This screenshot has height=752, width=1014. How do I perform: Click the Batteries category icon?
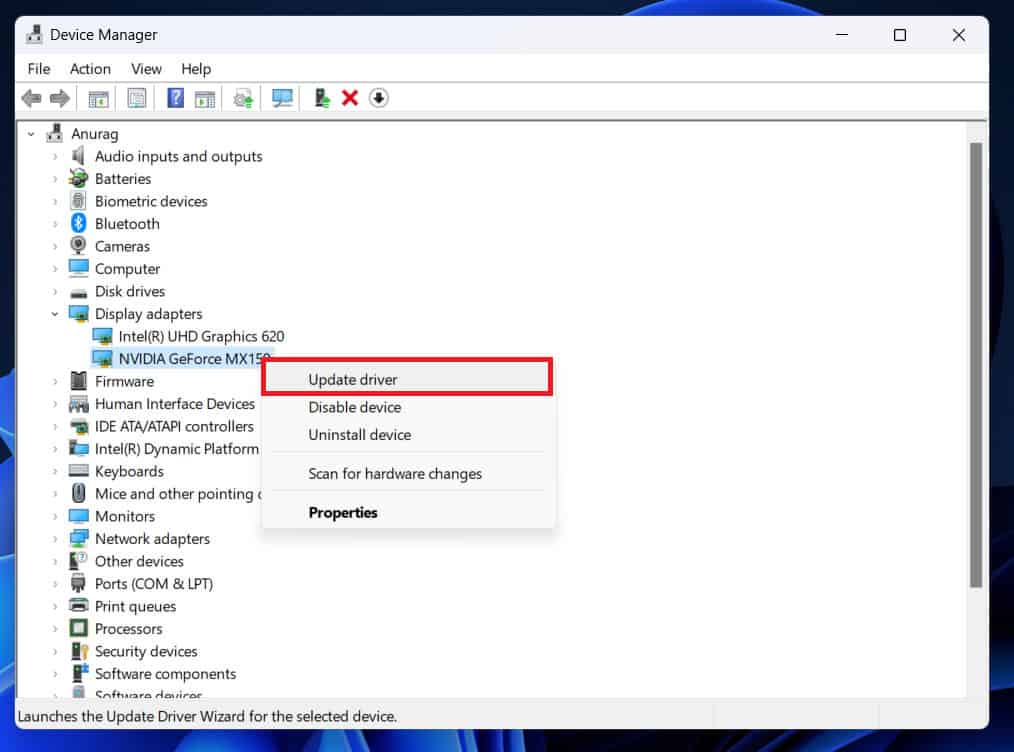pos(78,178)
